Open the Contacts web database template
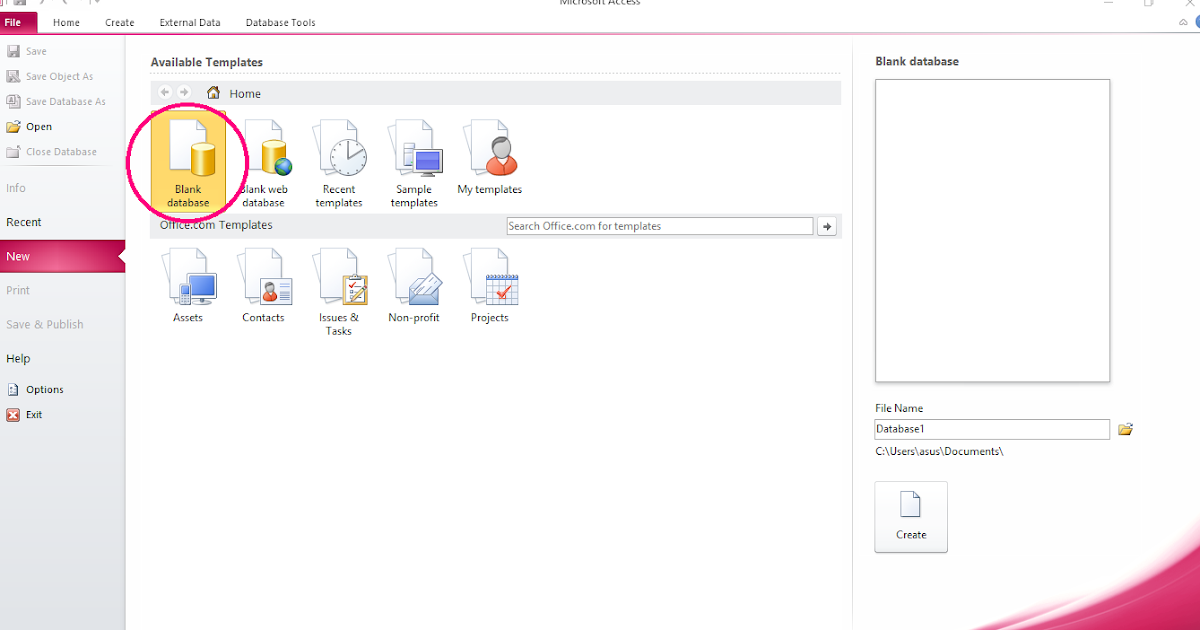 263,285
